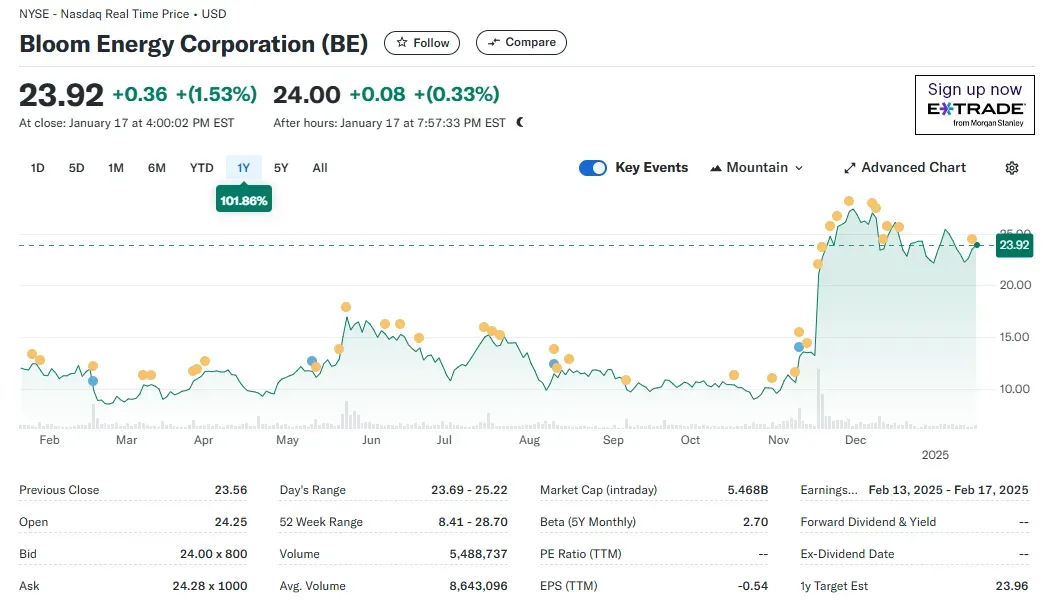Click the Compare arrows icon
The height and width of the screenshot is (608, 1049).
(x=494, y=42)
